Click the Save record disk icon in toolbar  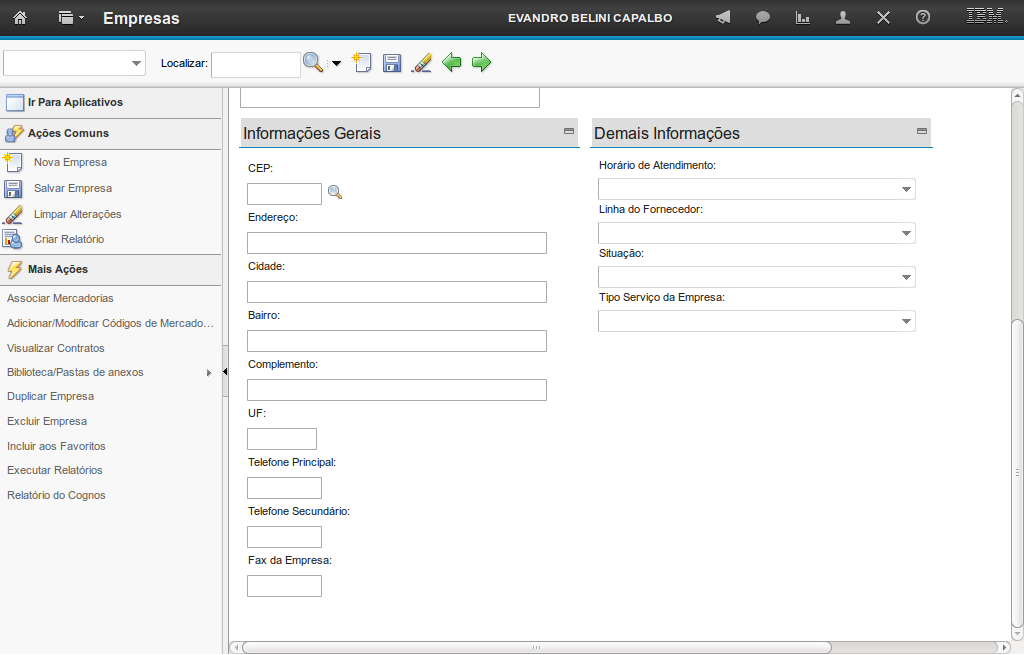click(x=392, y=63)
